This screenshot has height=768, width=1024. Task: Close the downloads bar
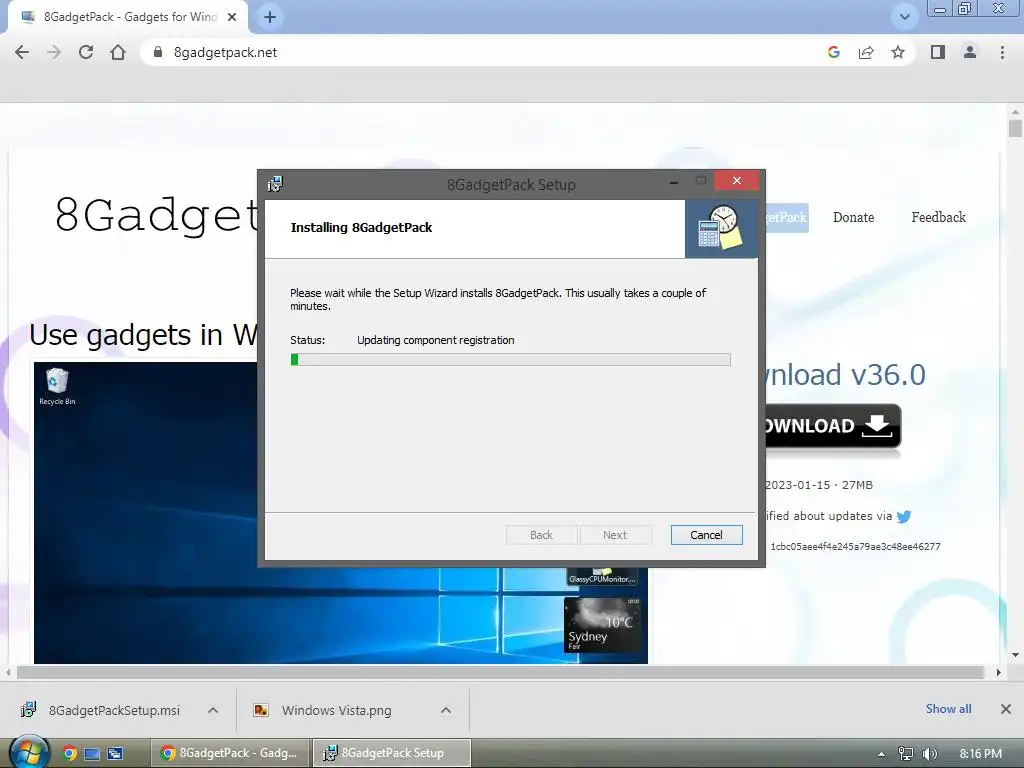point(1006,709)
